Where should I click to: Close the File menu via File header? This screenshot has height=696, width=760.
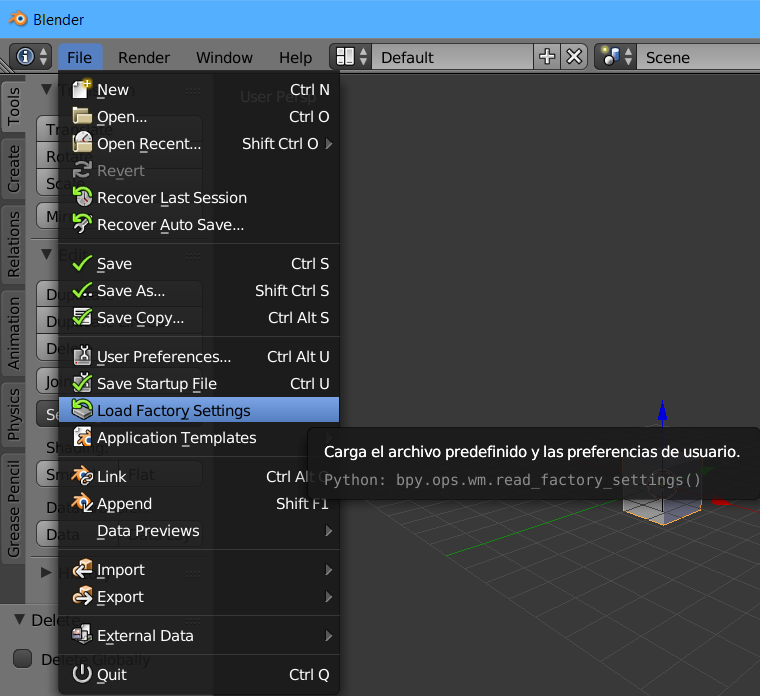tap(80, 57)
